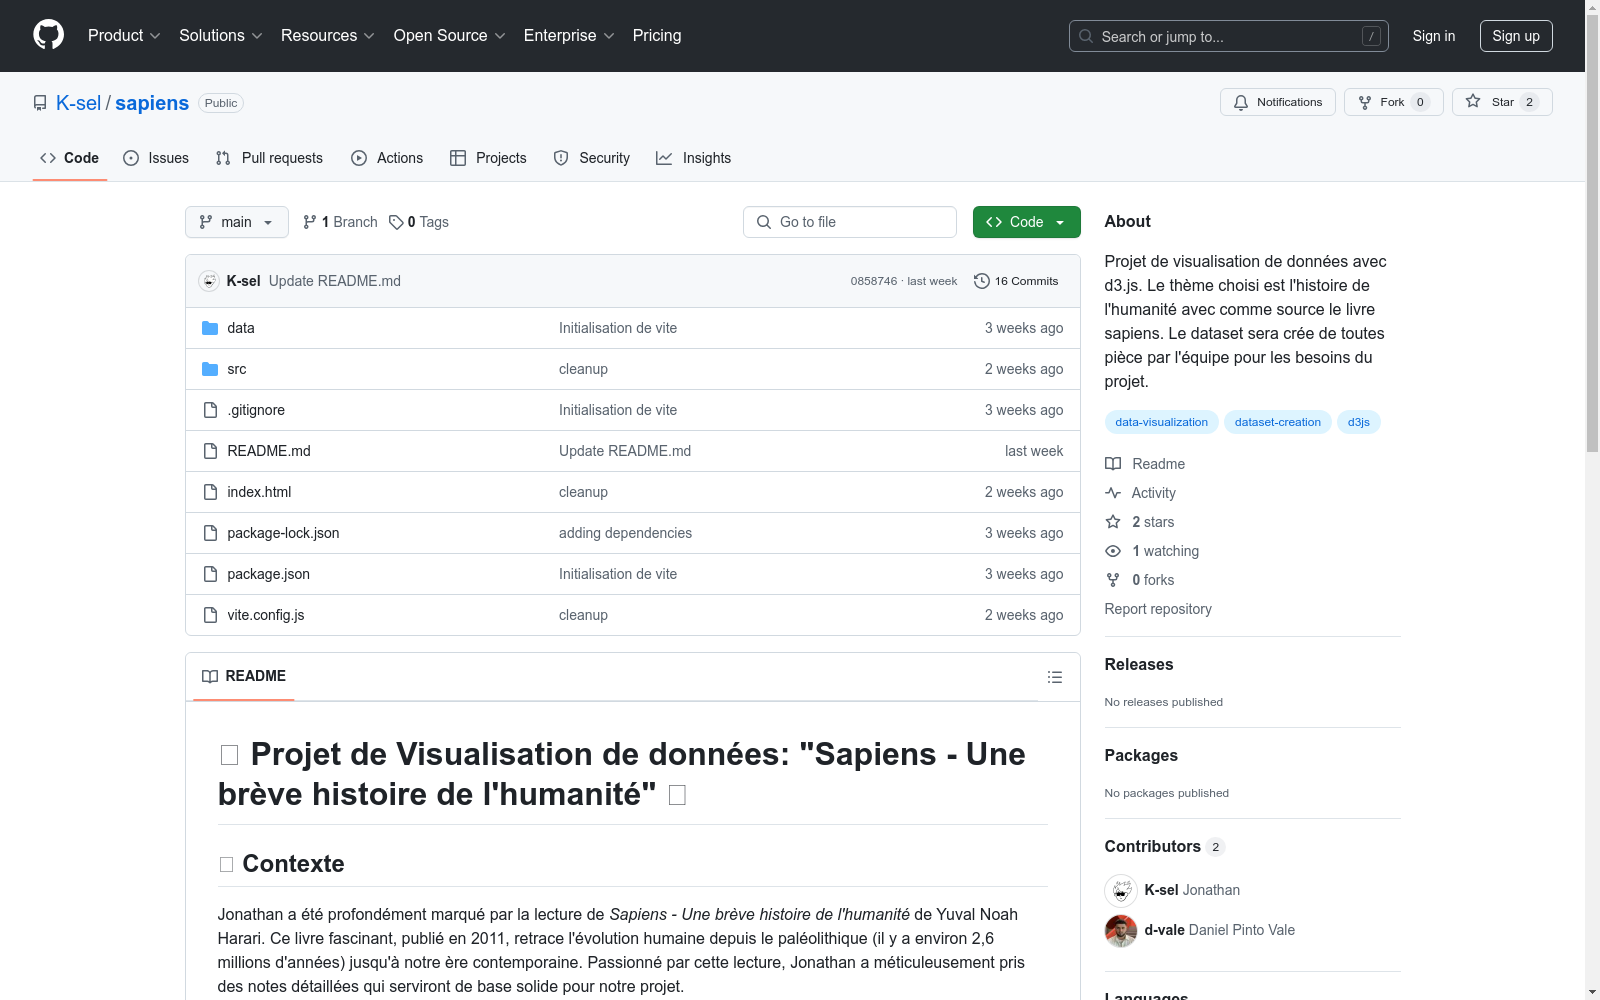Click the tag icon next to 0 Tags

click(396, 222)
